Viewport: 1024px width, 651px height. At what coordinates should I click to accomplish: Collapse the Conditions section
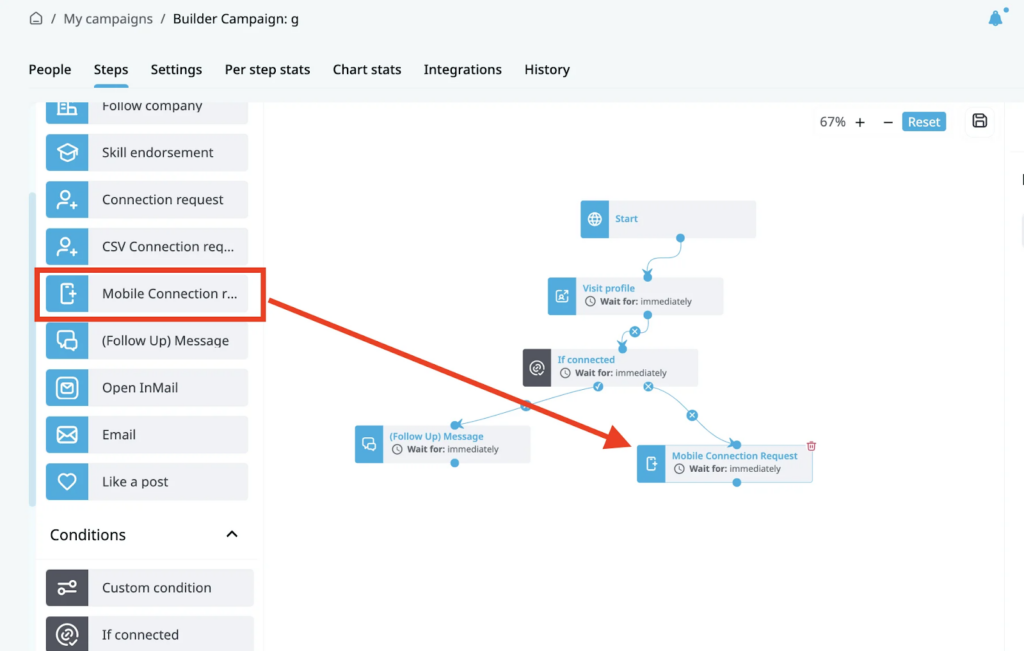[232, 535]
